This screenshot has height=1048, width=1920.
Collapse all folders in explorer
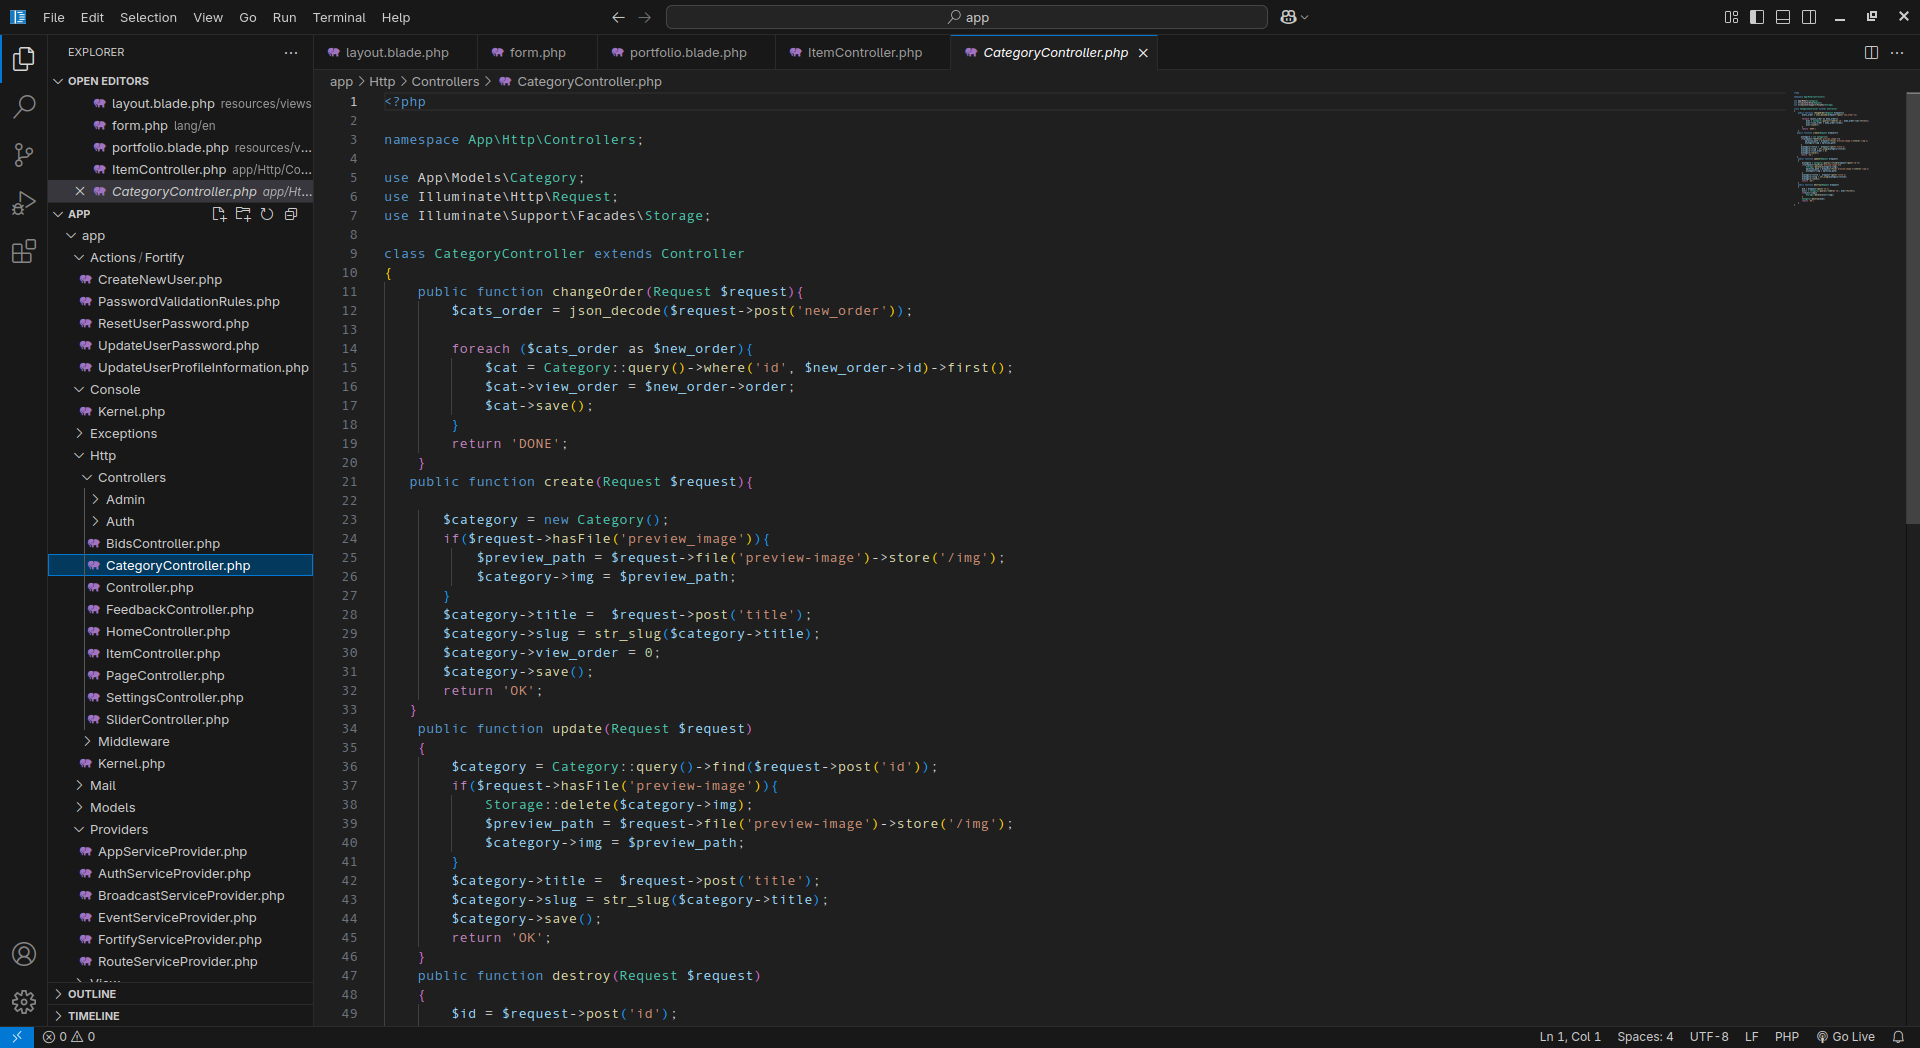pyautogui.click(x=291, y=214)
